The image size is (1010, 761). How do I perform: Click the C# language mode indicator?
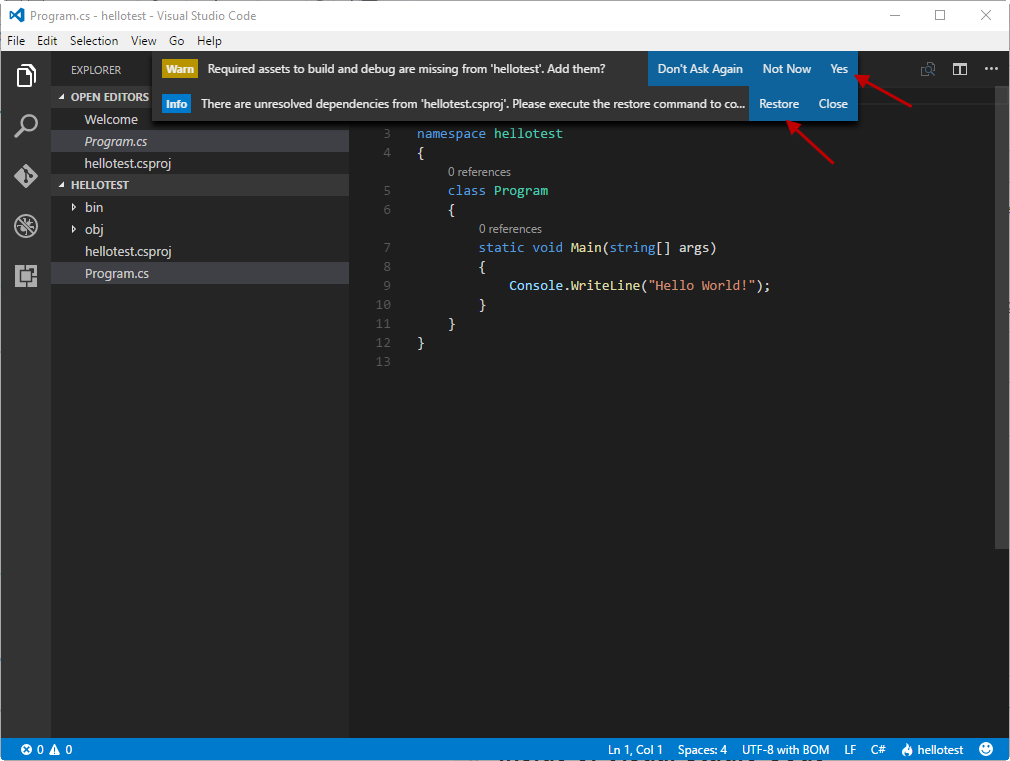coord(878,749)
